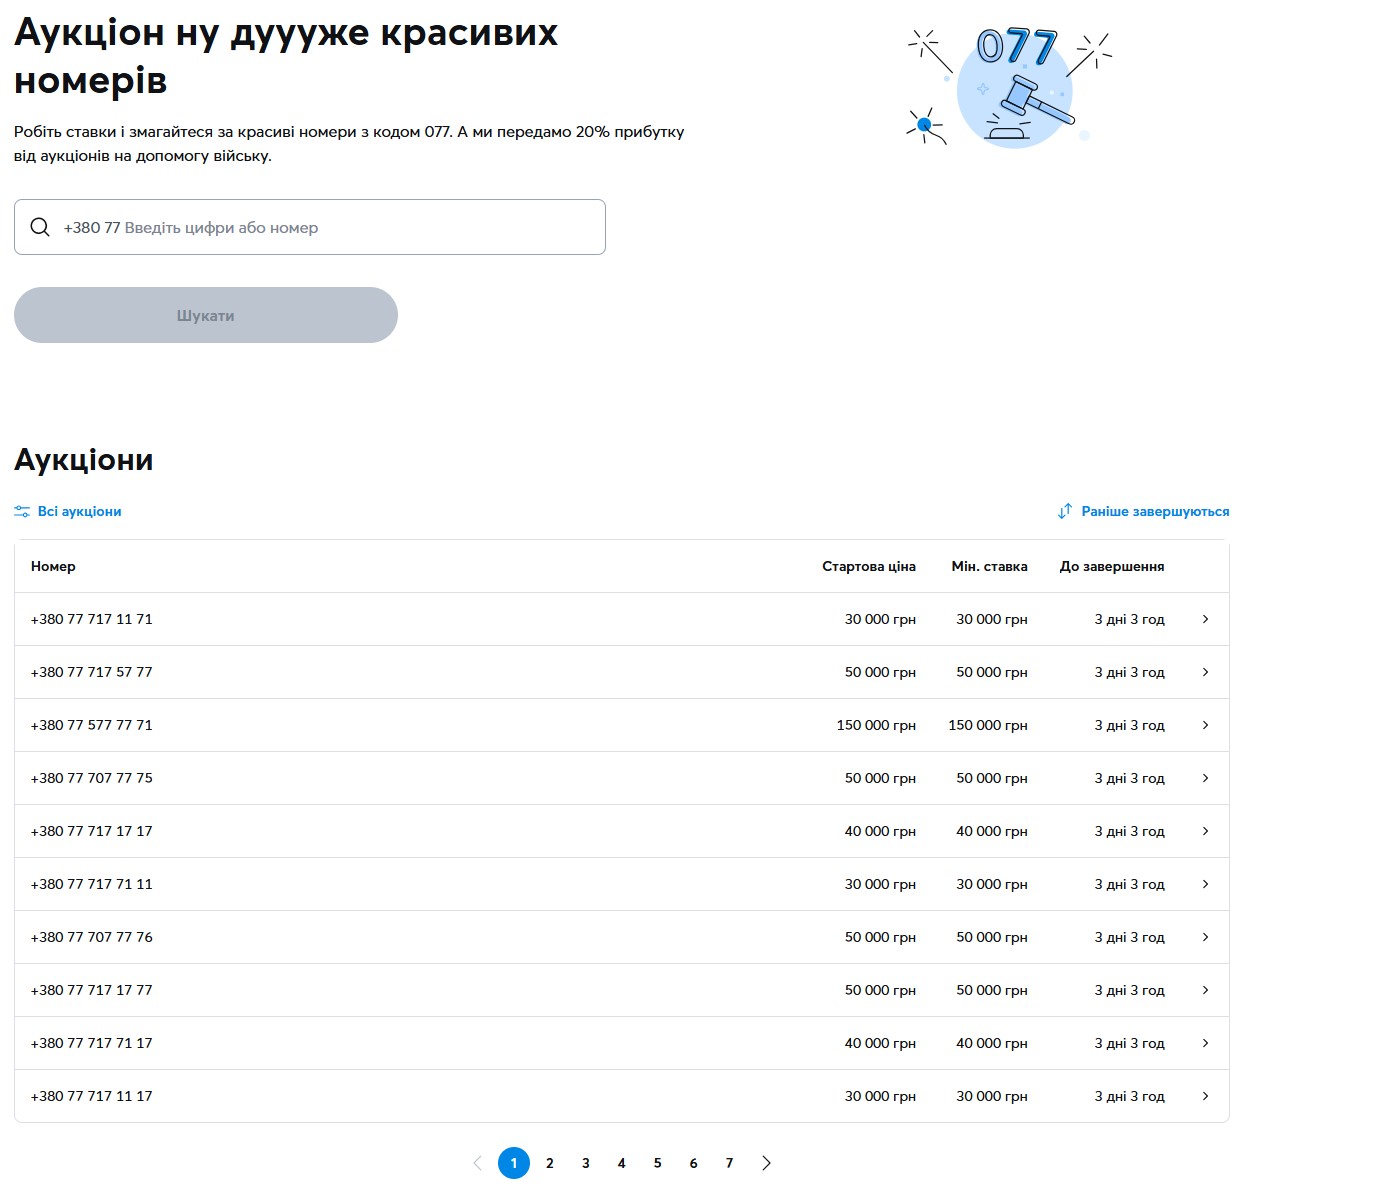Sort the table by "Стартова ціна" column
This screenshot has width=1388, height=1203.
point(868,566)
